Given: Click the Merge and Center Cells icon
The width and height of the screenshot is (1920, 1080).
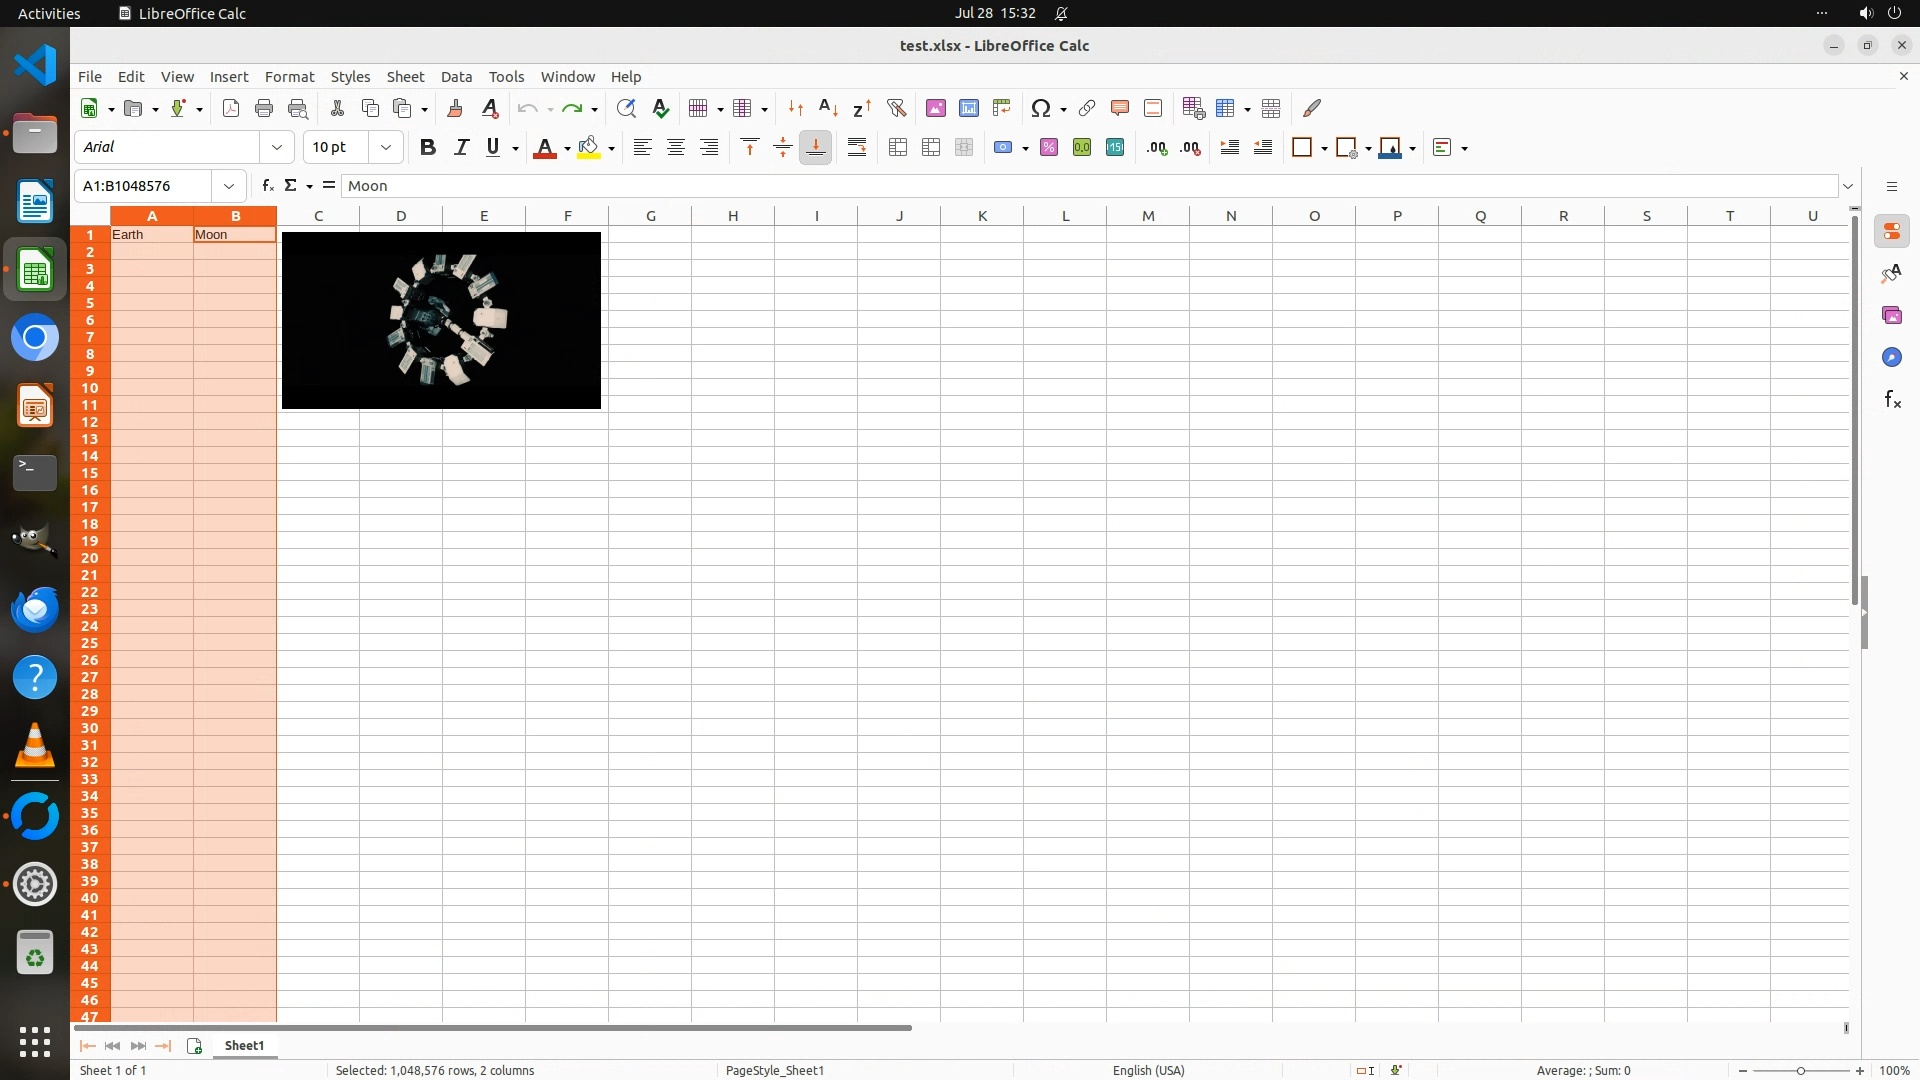Looking at the screenshot, I should pyautogui.click(x=898, y=147).
